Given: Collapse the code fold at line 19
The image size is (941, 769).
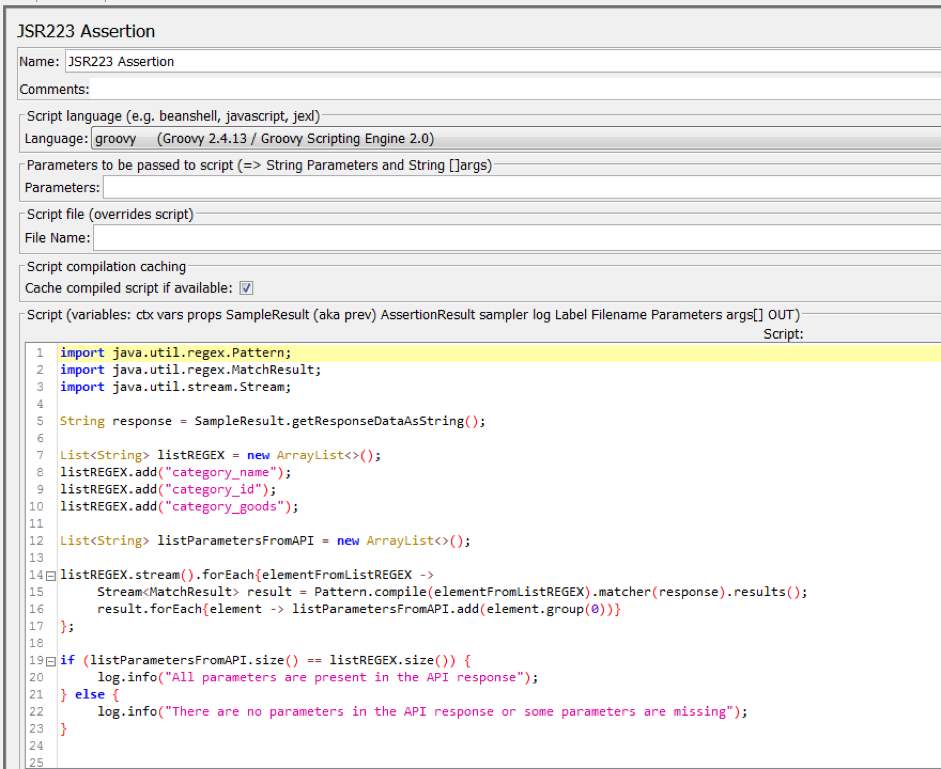Looking at the screenshot, I should pyautogui.click(x=51, y=661).
